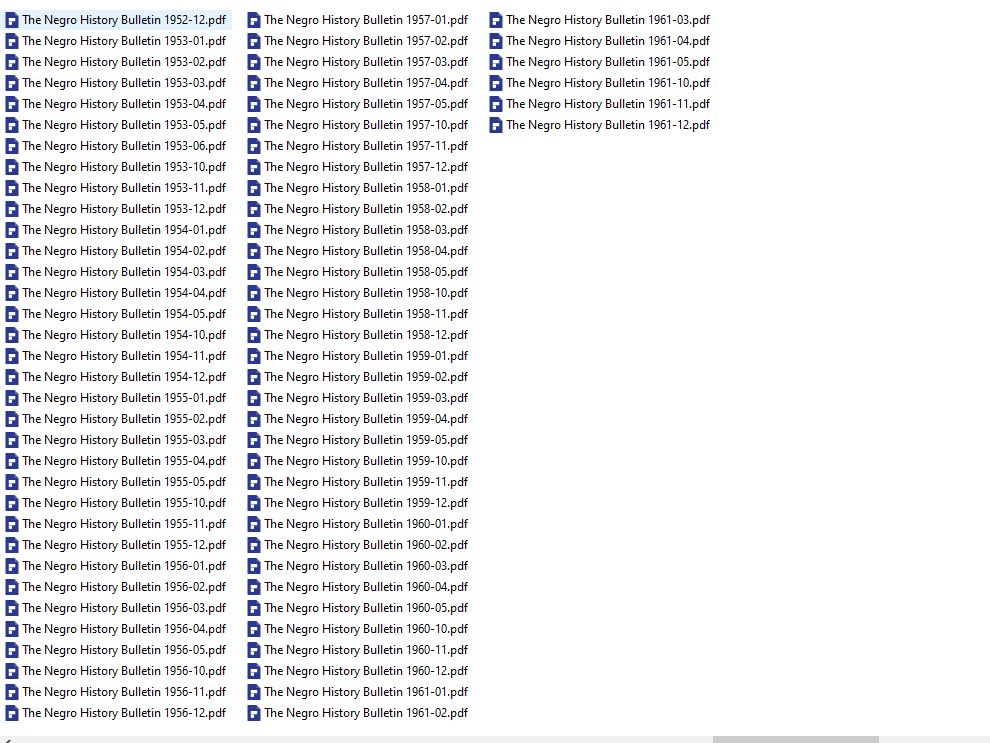Select file name The Negro History Bulletin 1961-10.pdf

click(608, 83)
